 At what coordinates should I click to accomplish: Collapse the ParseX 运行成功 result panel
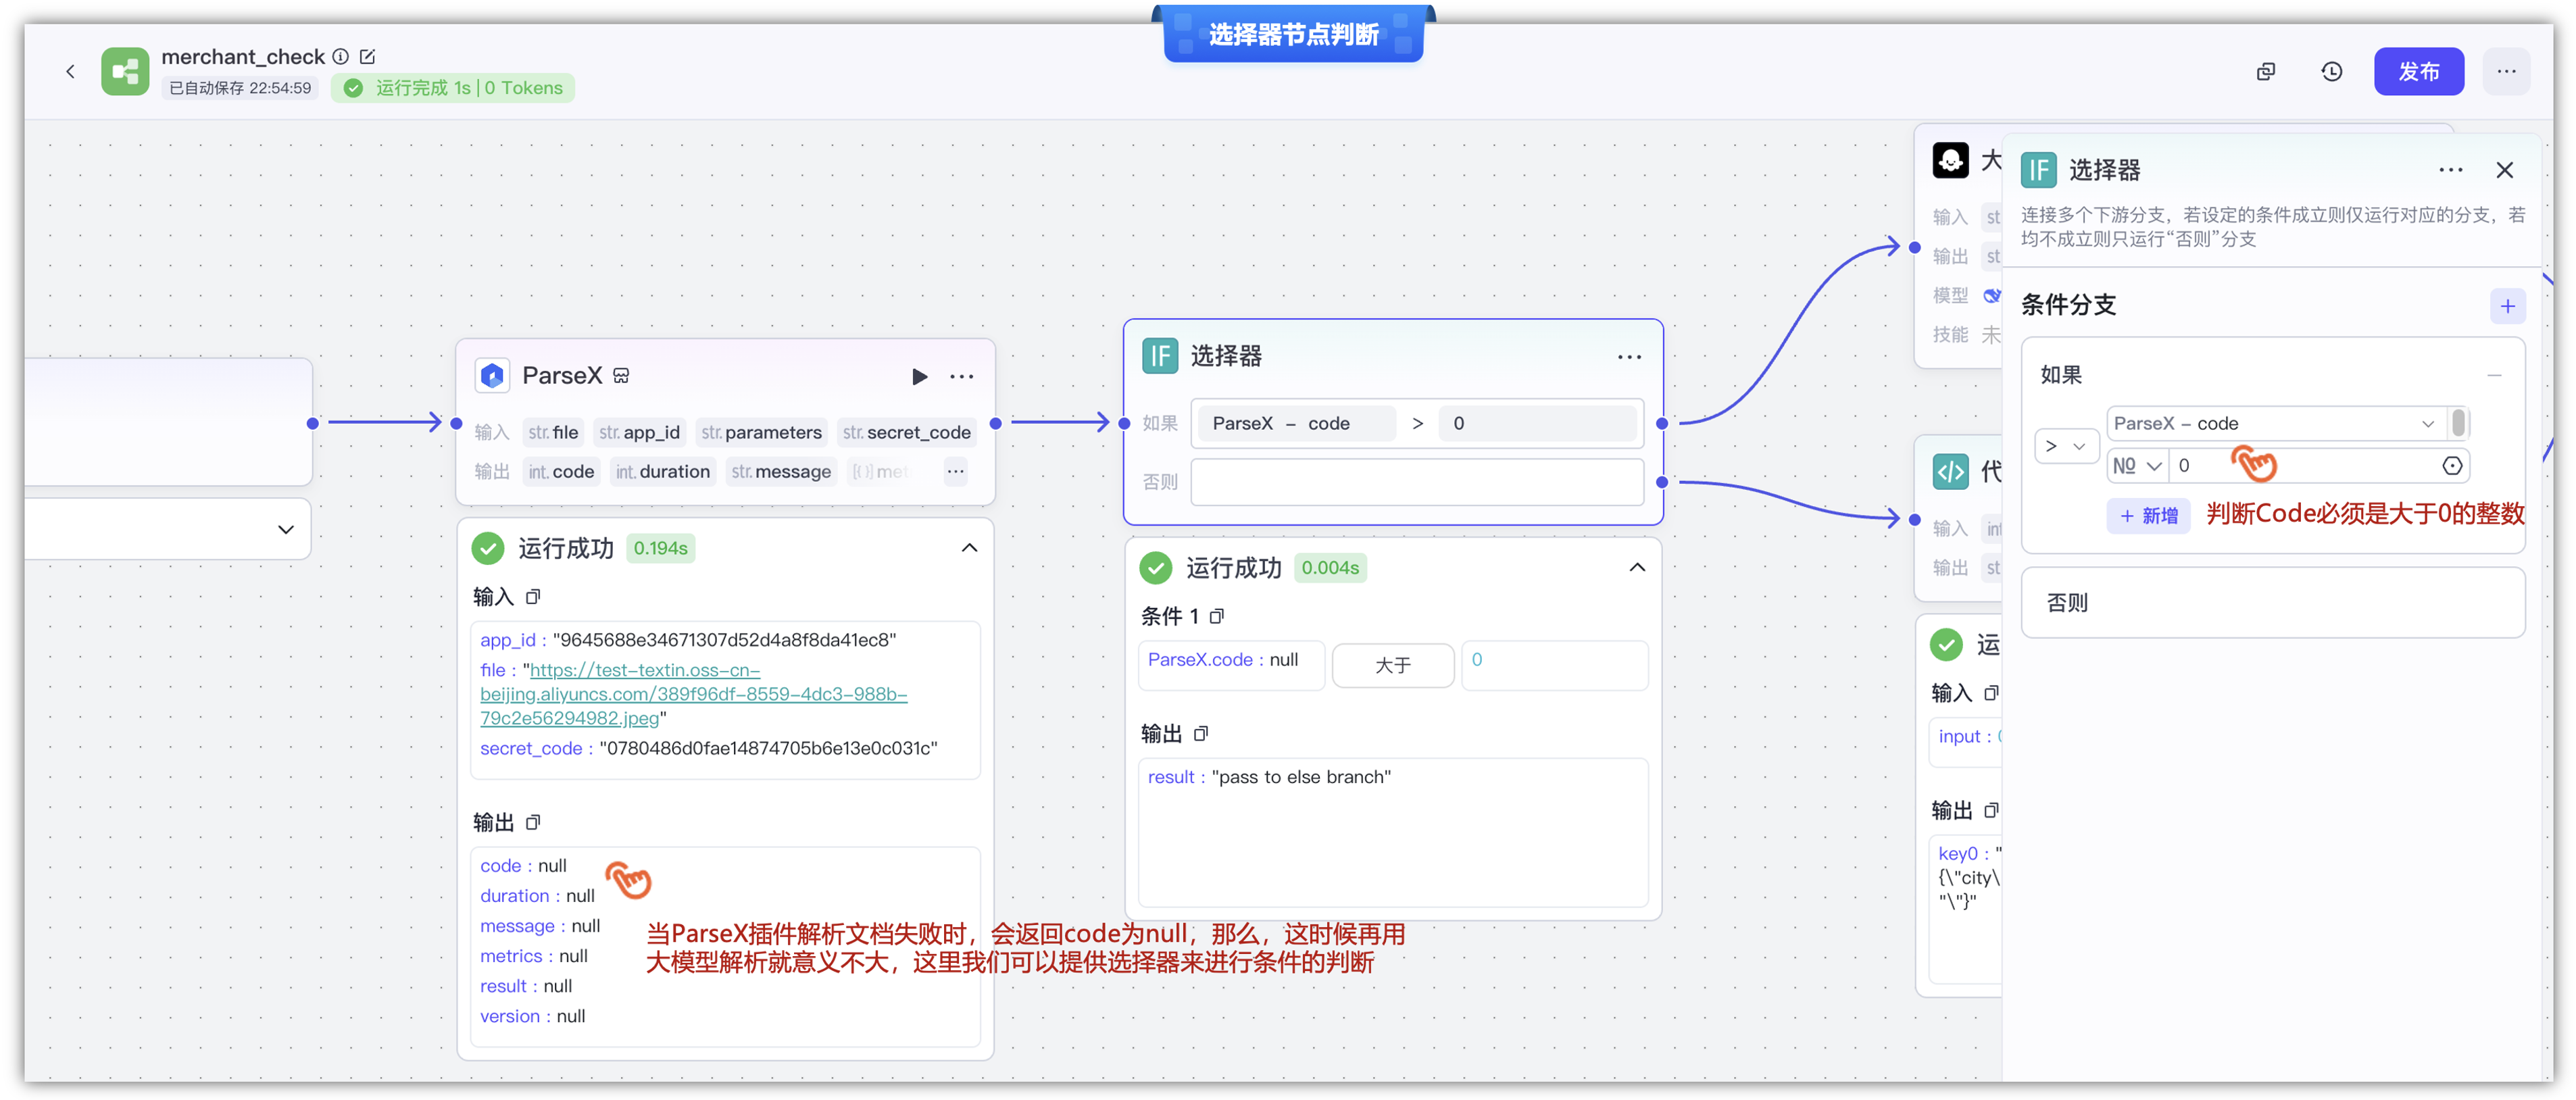[x=968, y=547]
